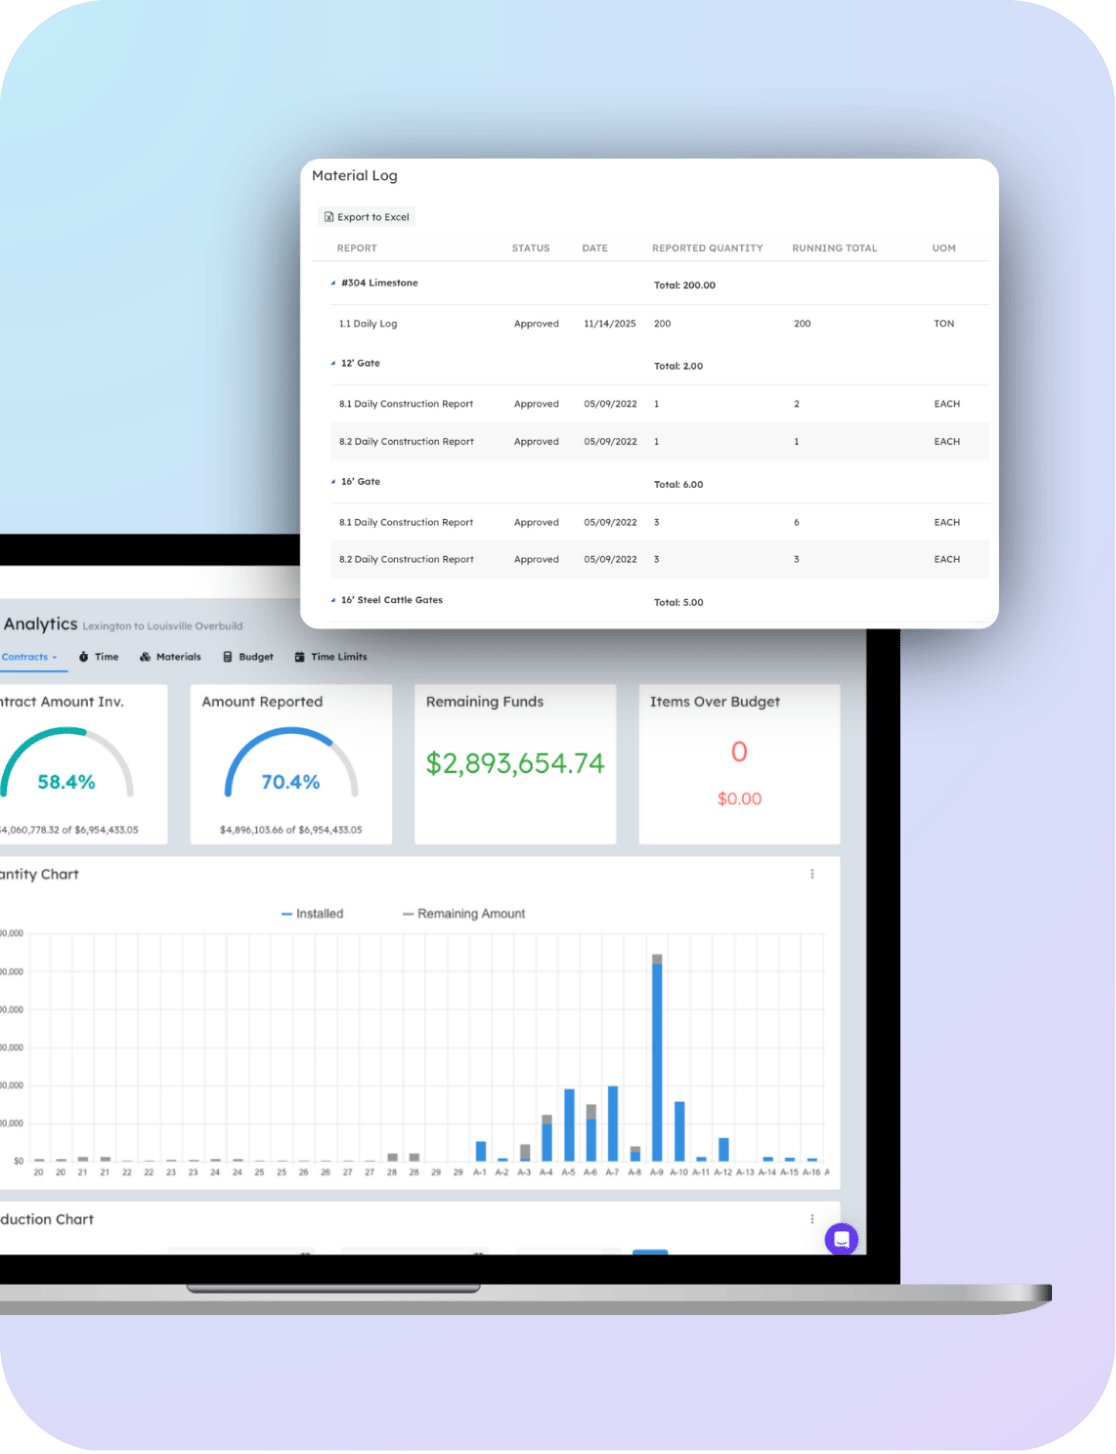Open the purple chat support widget

tap(841, 1239)
